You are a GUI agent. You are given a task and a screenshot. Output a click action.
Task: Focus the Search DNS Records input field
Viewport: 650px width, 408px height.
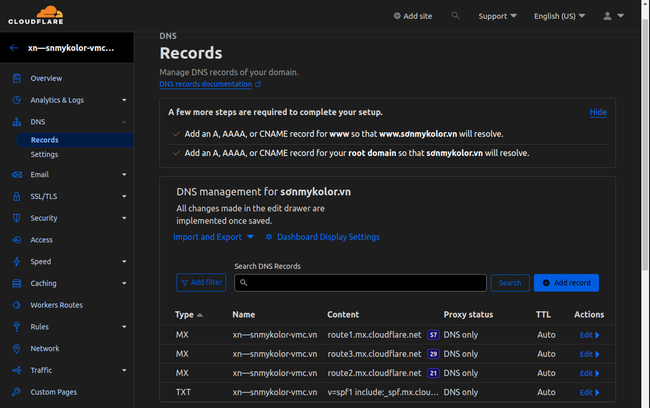[x=360, y=283]
